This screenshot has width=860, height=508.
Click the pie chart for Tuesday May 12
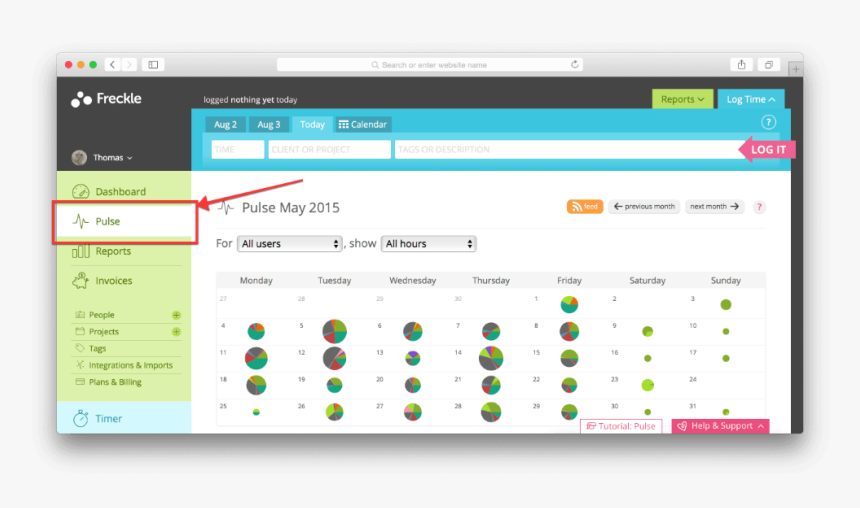[x=335, y=358]
